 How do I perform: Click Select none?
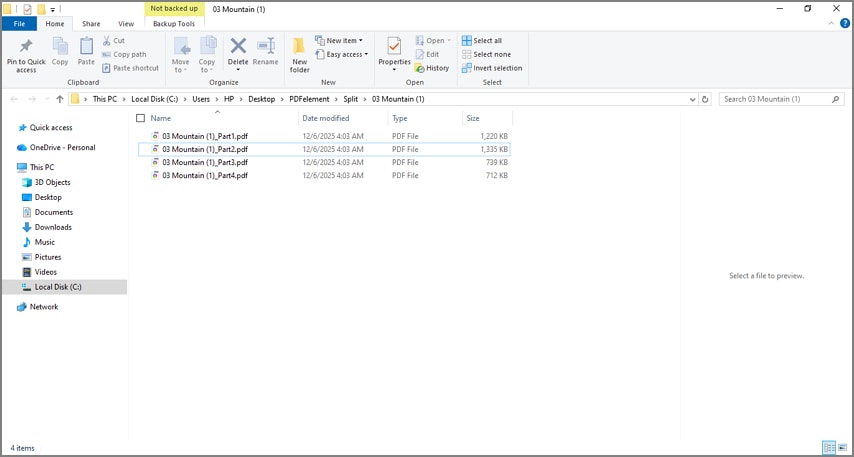486,54
